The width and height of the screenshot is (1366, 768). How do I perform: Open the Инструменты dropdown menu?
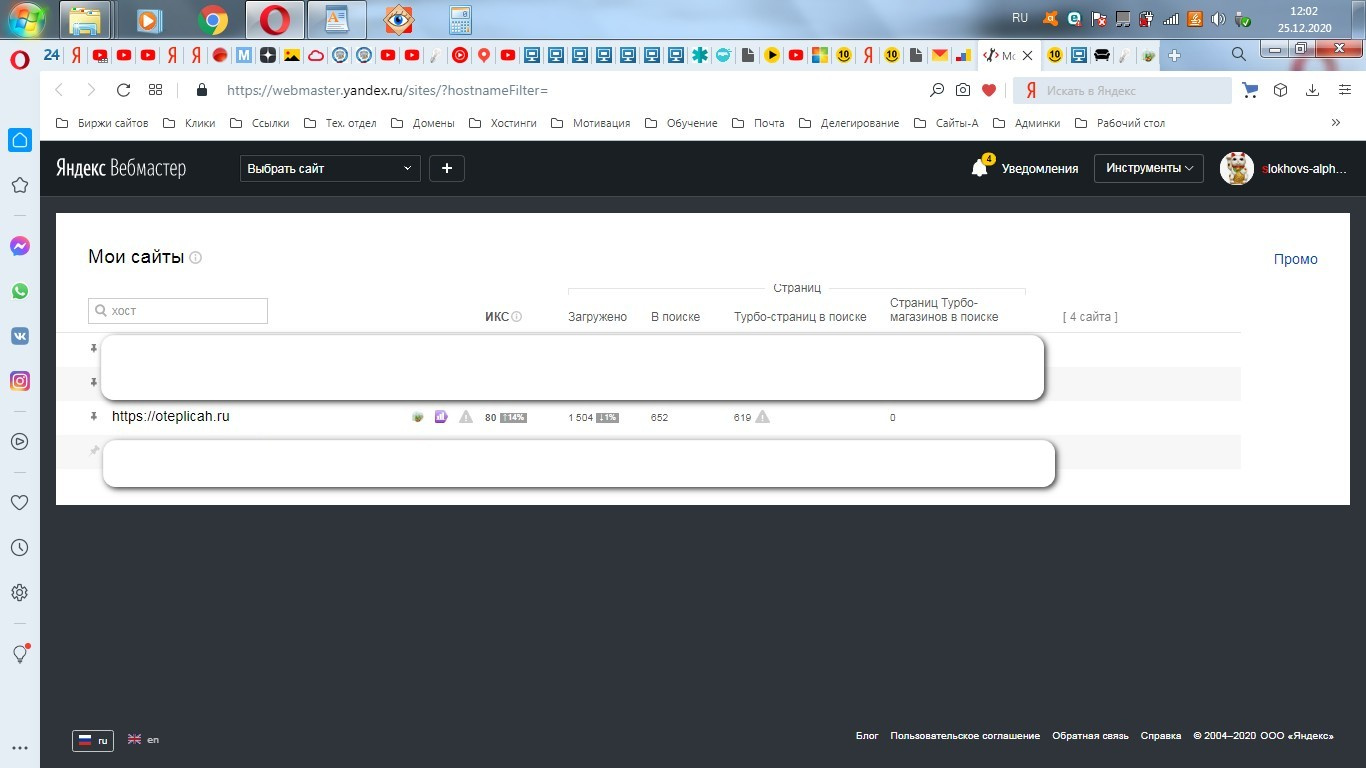click(x=1148, y=168)
